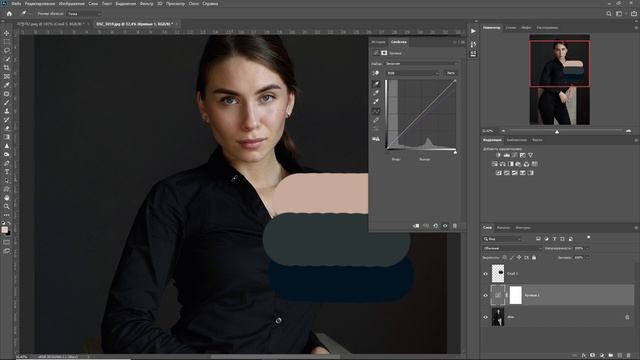Add an Invert adjustment
Viewport: 640px width, 360px height.
click(x=498, y=173)
